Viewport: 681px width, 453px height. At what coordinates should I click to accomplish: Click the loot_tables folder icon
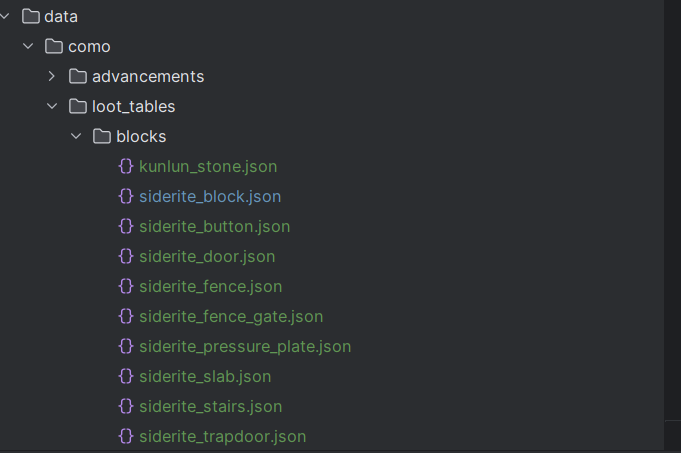click(78, 106)
